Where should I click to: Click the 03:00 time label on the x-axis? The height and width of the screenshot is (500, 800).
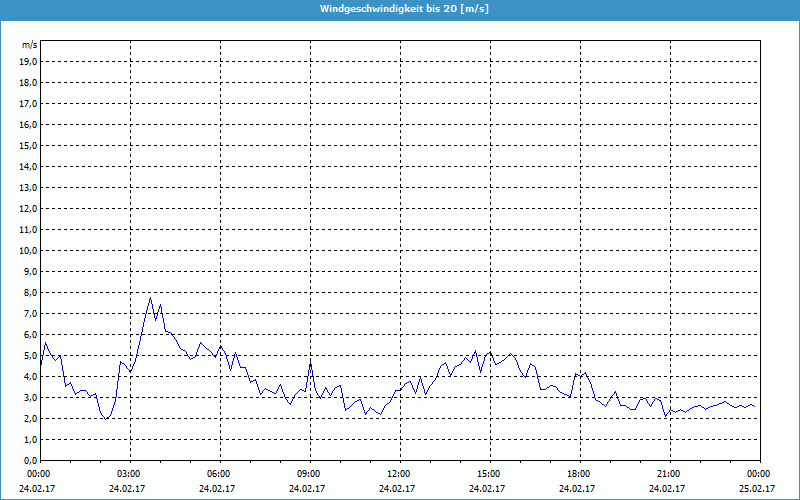click(128, 473)
